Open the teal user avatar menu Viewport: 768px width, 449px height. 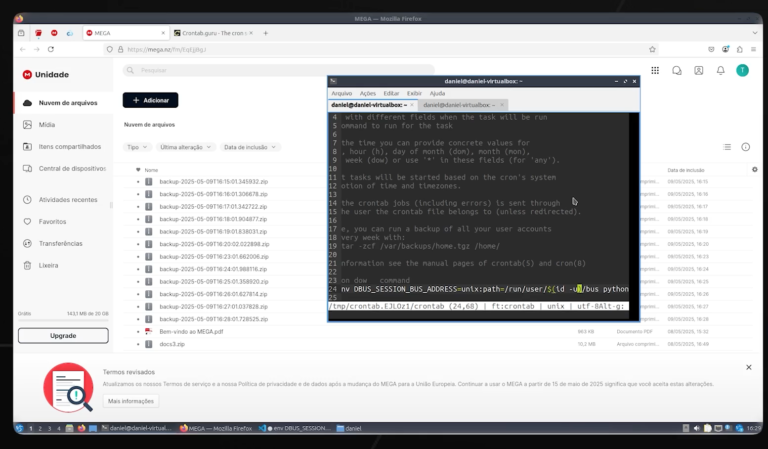(x=742, y=70)
